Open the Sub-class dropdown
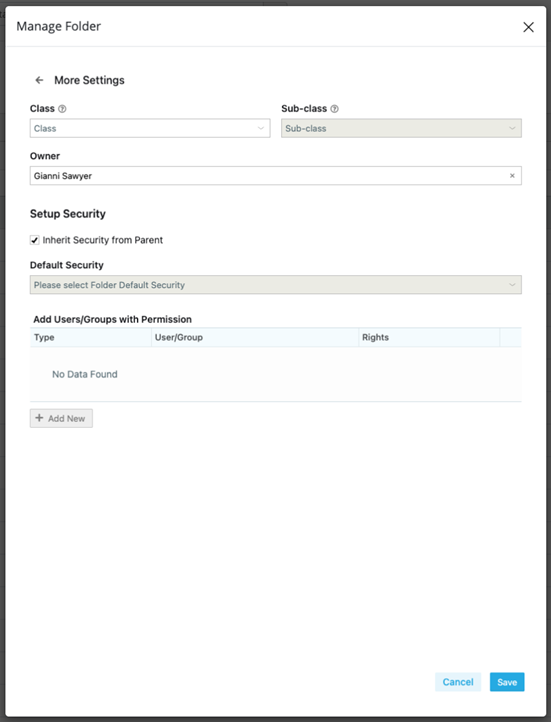 click(x=401, y=128)
